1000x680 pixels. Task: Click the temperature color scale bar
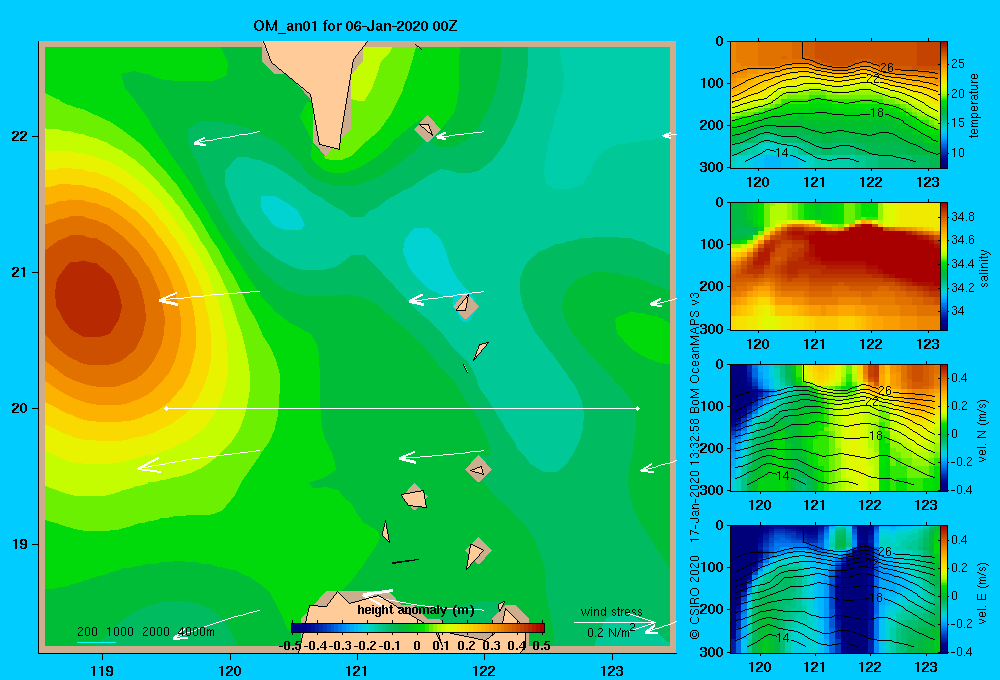coord(944,105)
